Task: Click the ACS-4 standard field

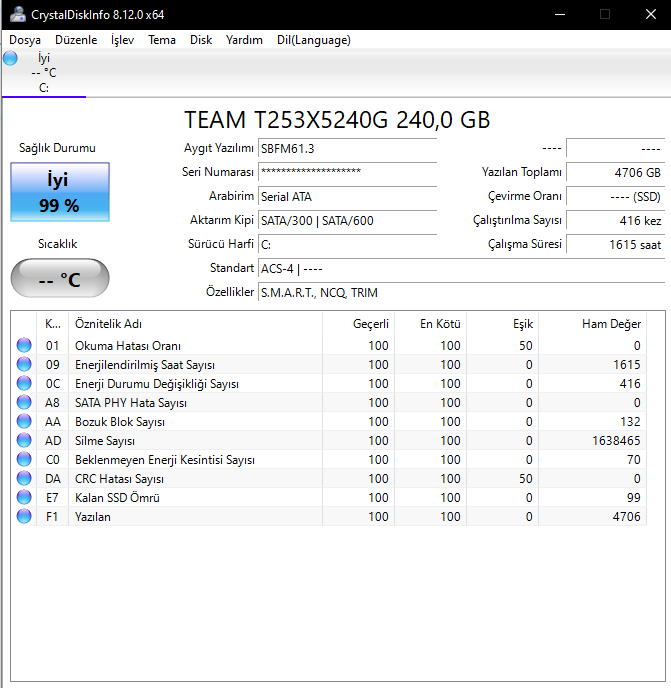Action: (x=462, y=269)
